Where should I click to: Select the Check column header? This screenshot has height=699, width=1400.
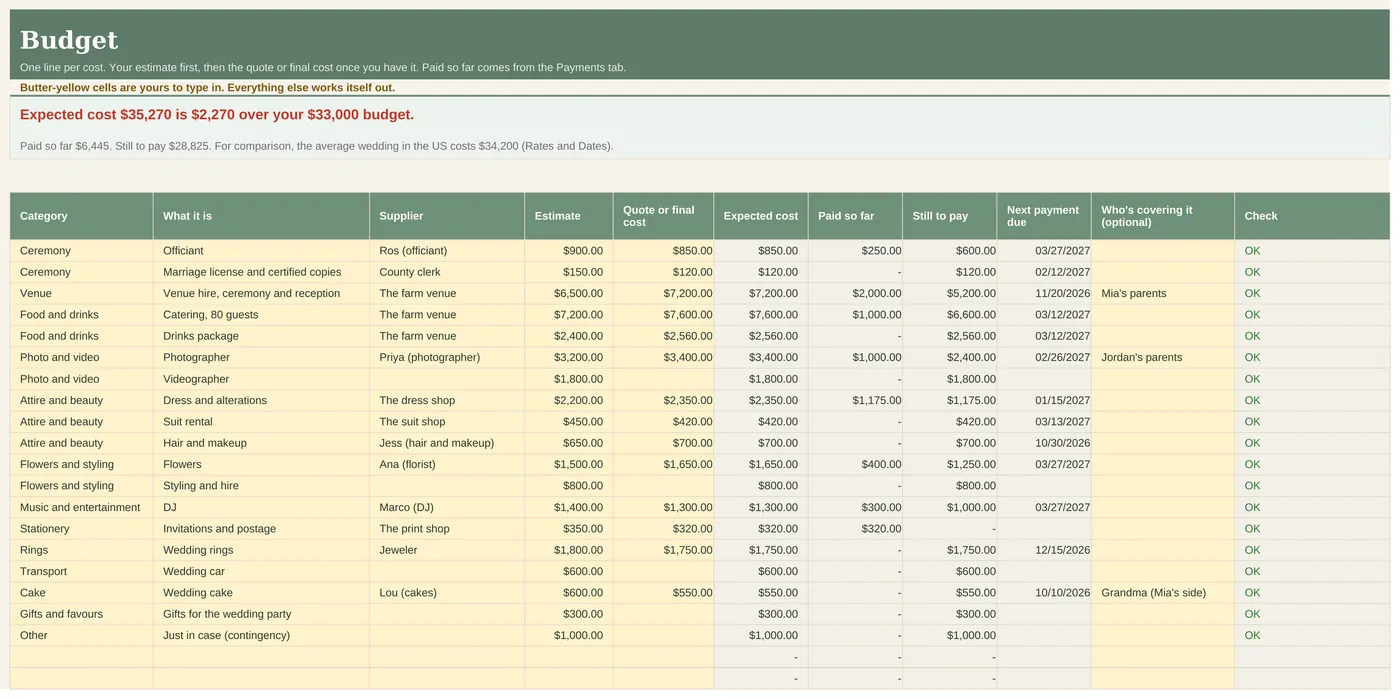point(1312,216)
